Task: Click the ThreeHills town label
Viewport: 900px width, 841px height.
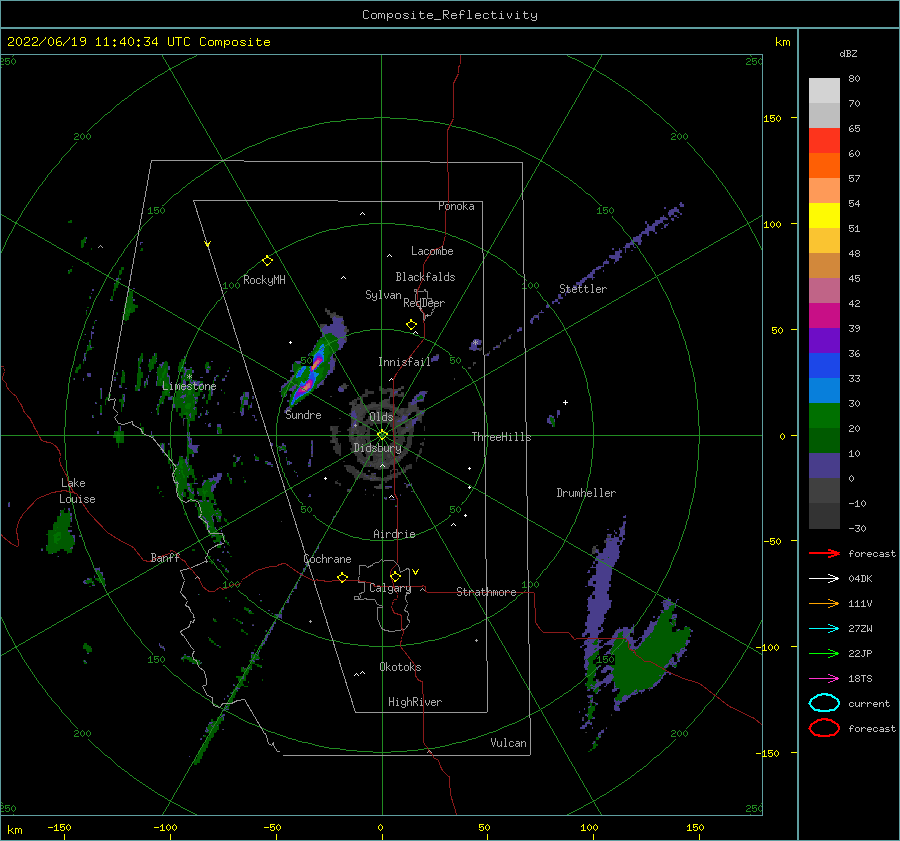Action: pos(502,437)
